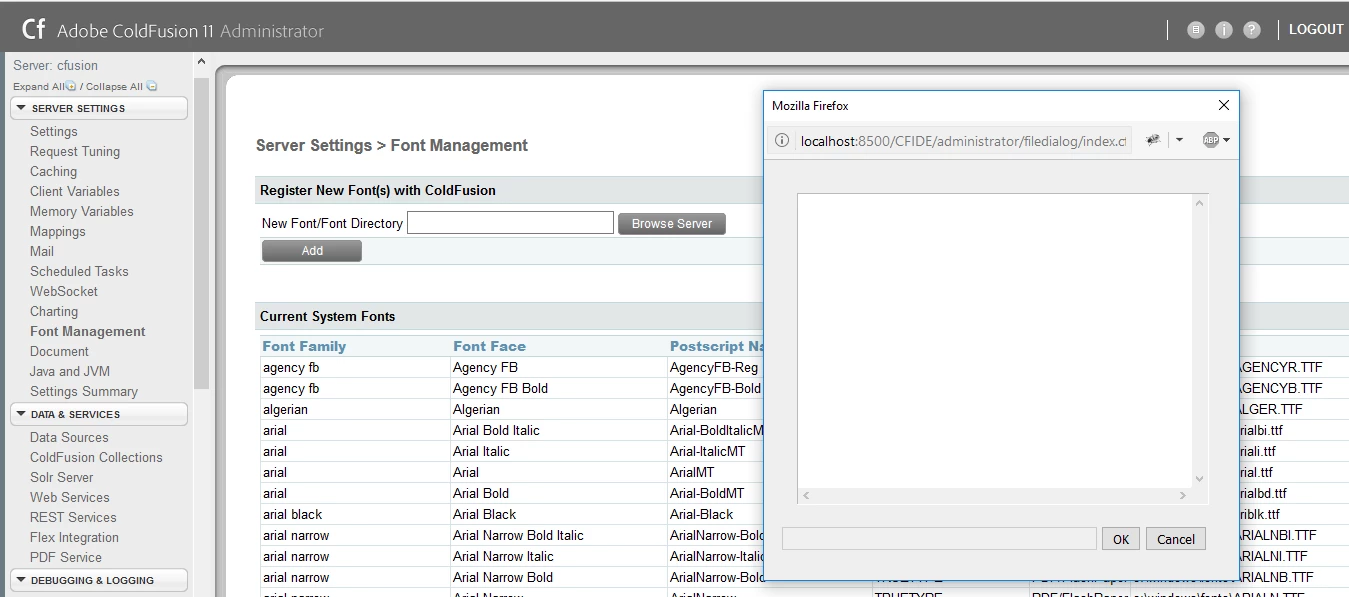Open the WebSocket page
1349x597 pixels.
tap(64, 291)
